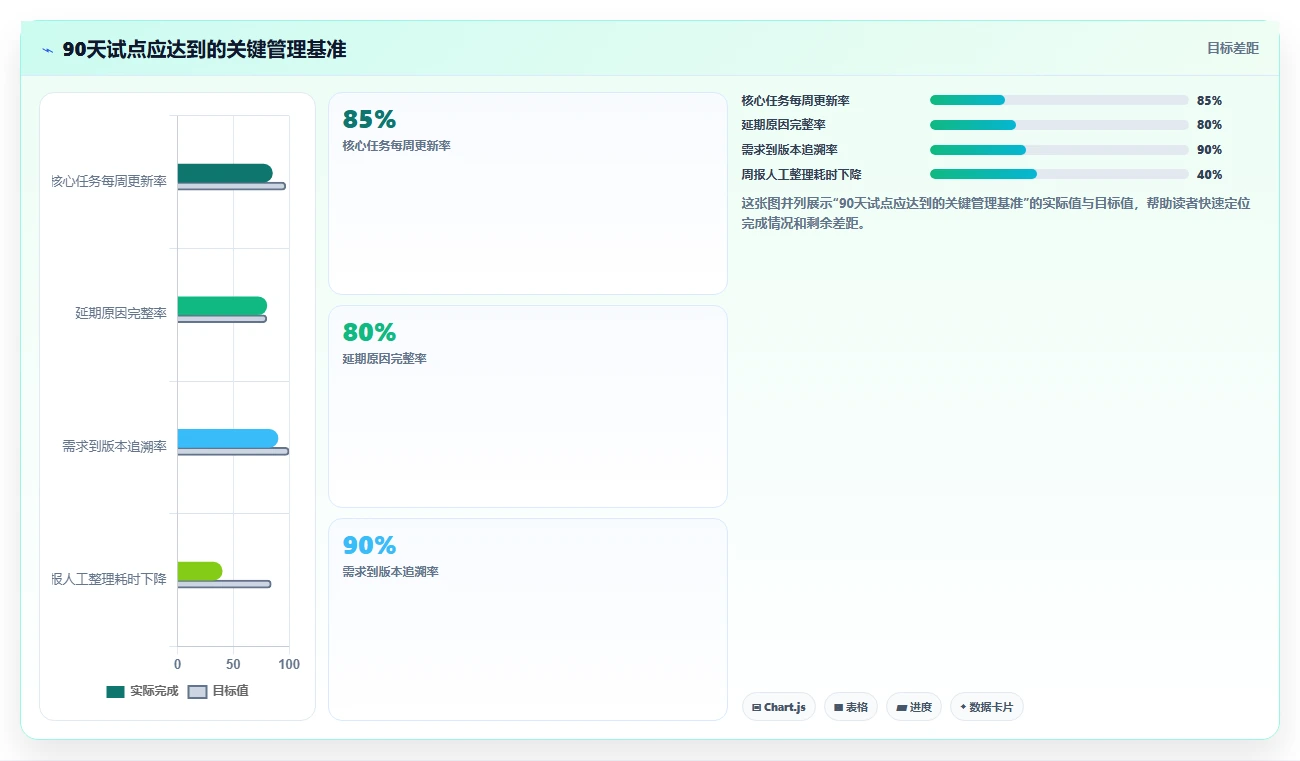Click the 延期原因完整率 axis label in chart

tap(121, 314)
